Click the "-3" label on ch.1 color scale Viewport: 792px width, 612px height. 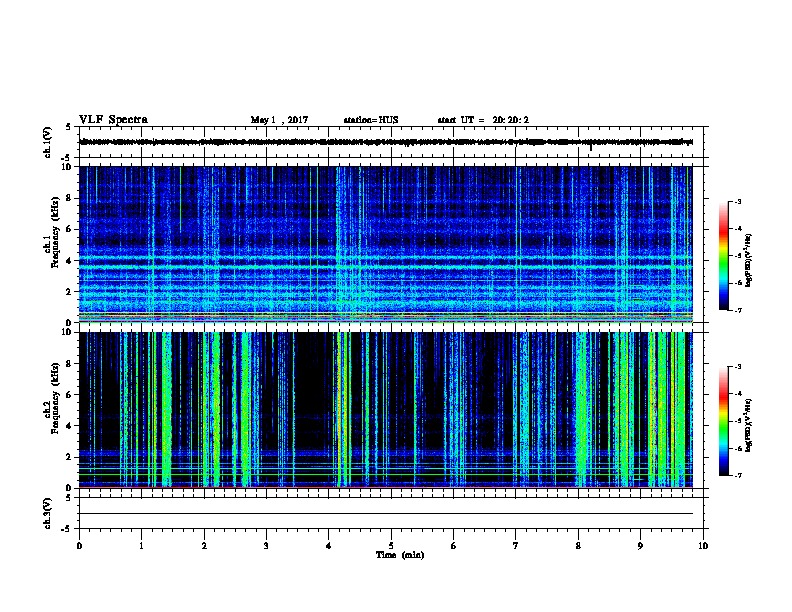click(x=738, y=201)
